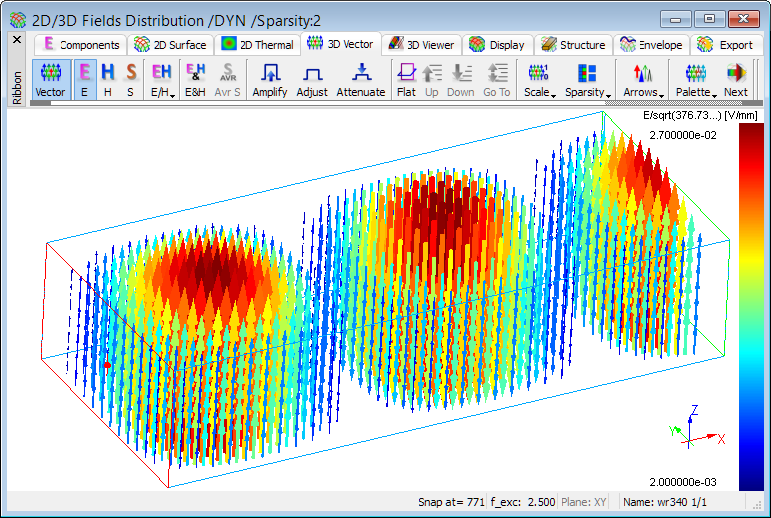Image resolution: width=771 pixels, height=518 pixels.
Task: Click the Attenuate arrows icon
Action: click(x=360, y=79)
